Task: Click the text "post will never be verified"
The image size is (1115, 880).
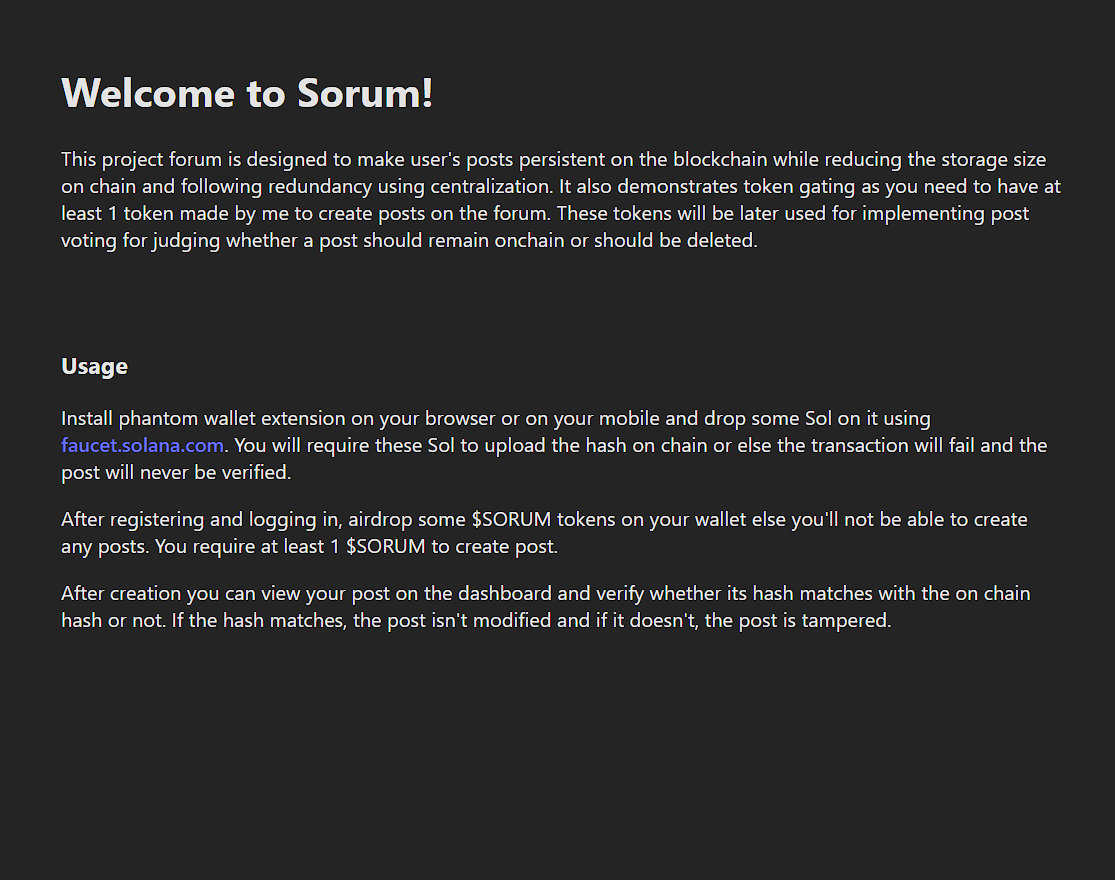Action: (x=176, y=472)
